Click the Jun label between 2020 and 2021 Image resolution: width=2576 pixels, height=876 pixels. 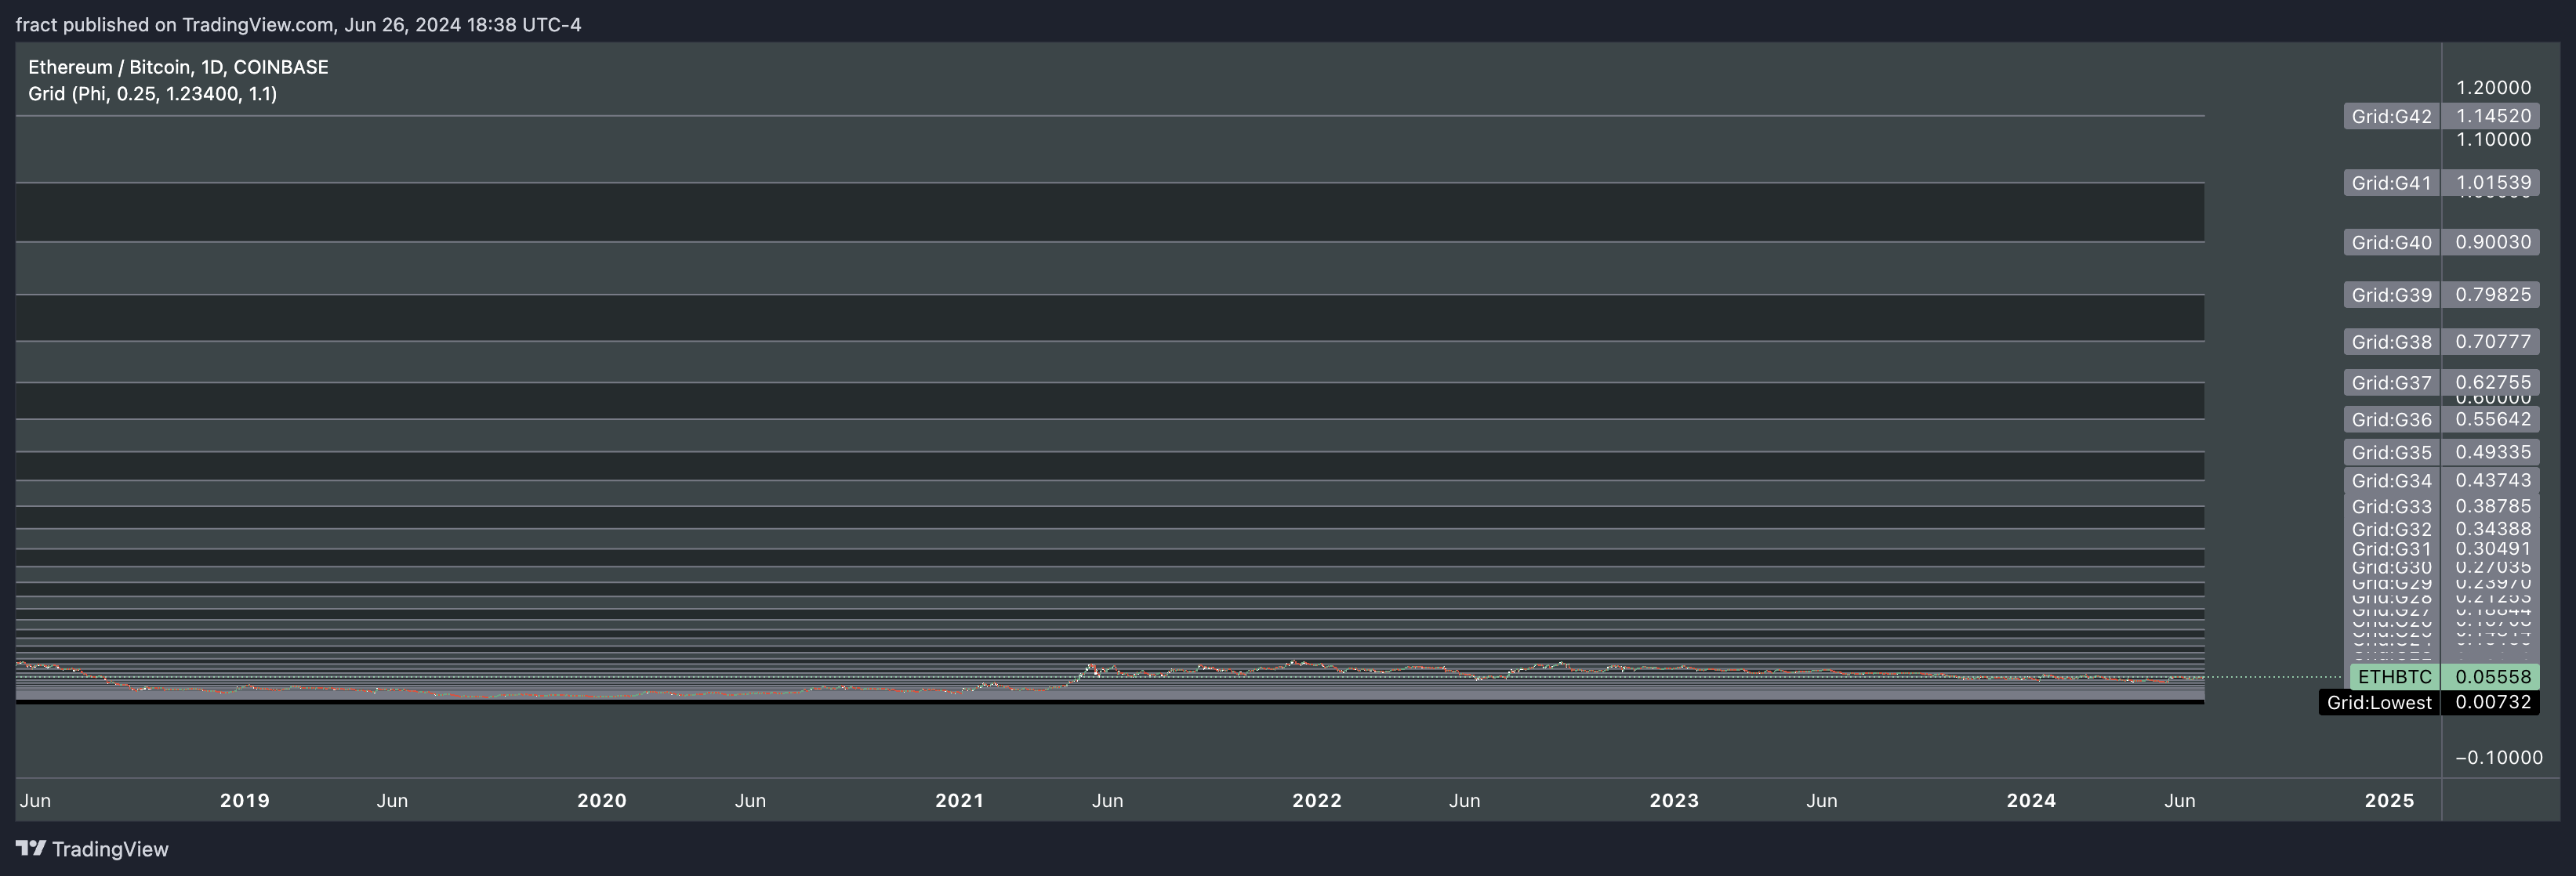pyautogui.click(x=750, y=800)
